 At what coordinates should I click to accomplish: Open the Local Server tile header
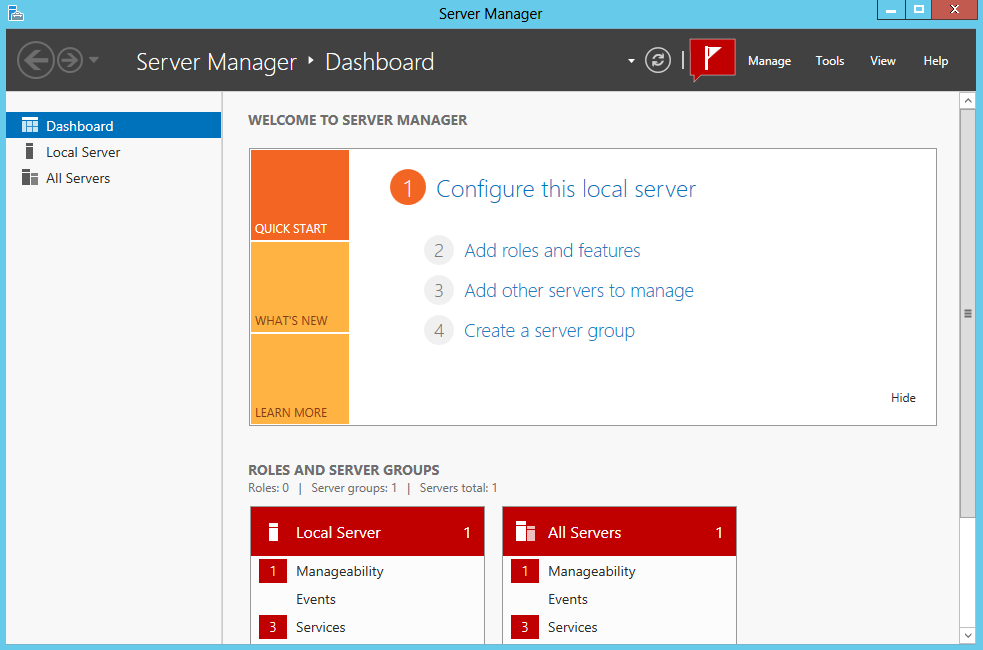(x=367, y=532)
